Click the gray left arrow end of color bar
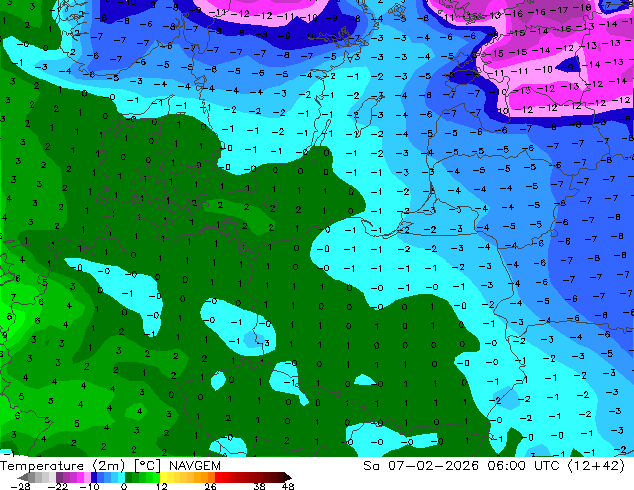The image size is (634, 490). point(23,477)
